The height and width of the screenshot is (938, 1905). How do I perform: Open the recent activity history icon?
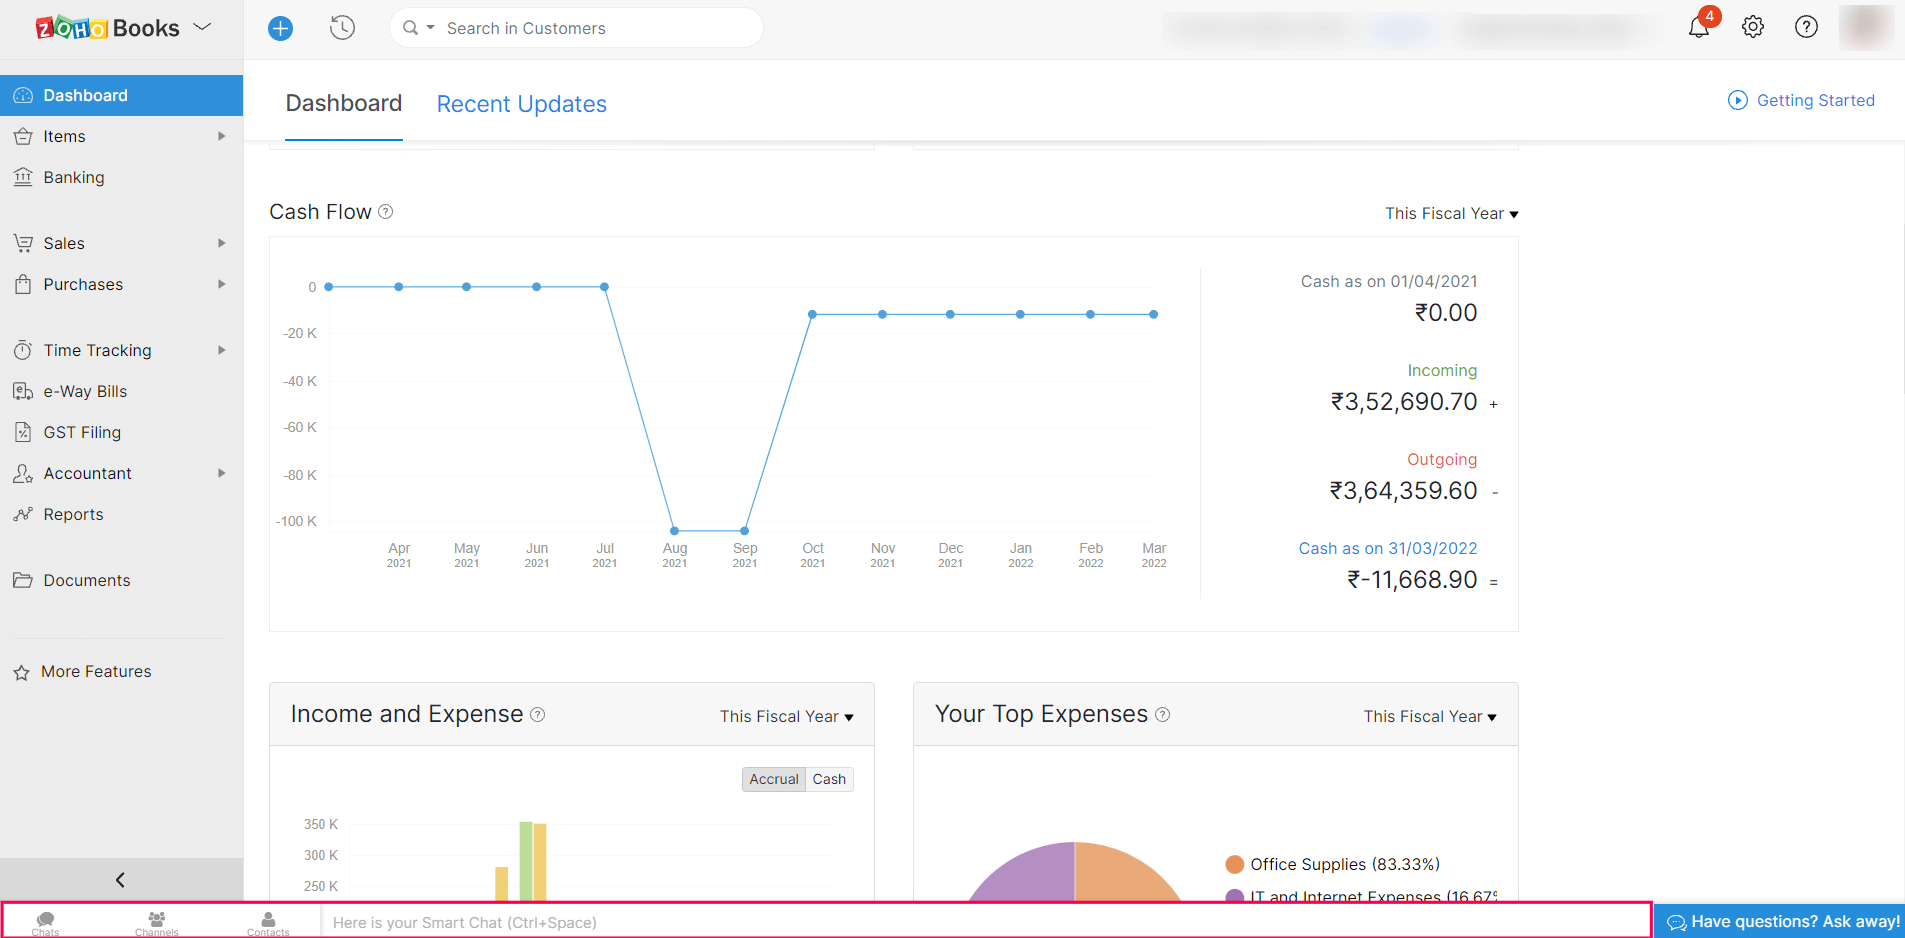(x=342, y=28)
